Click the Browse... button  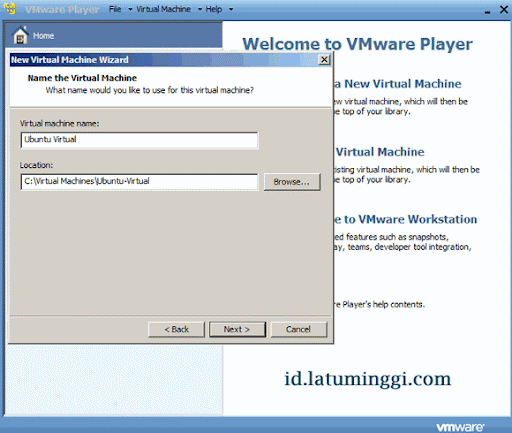point(292,182)
